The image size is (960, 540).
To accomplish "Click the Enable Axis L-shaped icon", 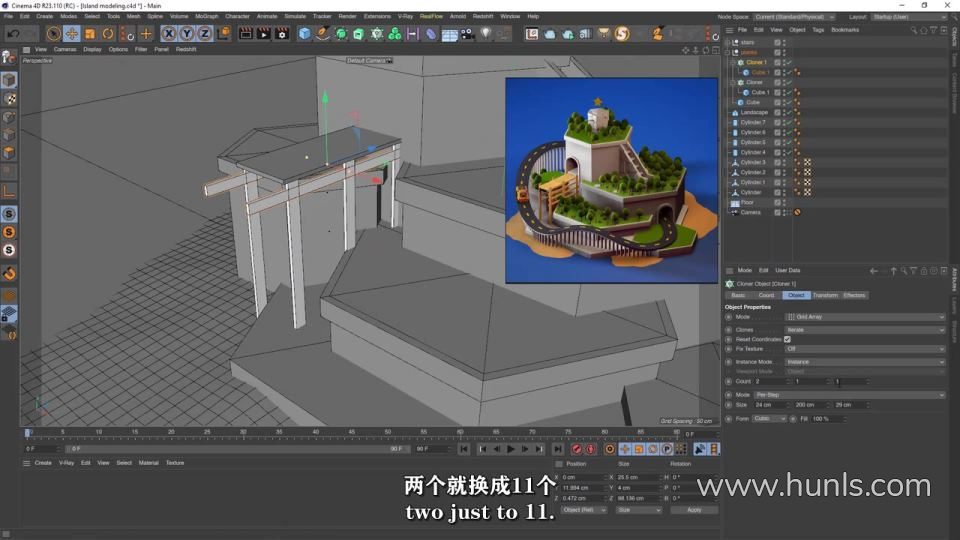I will [9, 192].
